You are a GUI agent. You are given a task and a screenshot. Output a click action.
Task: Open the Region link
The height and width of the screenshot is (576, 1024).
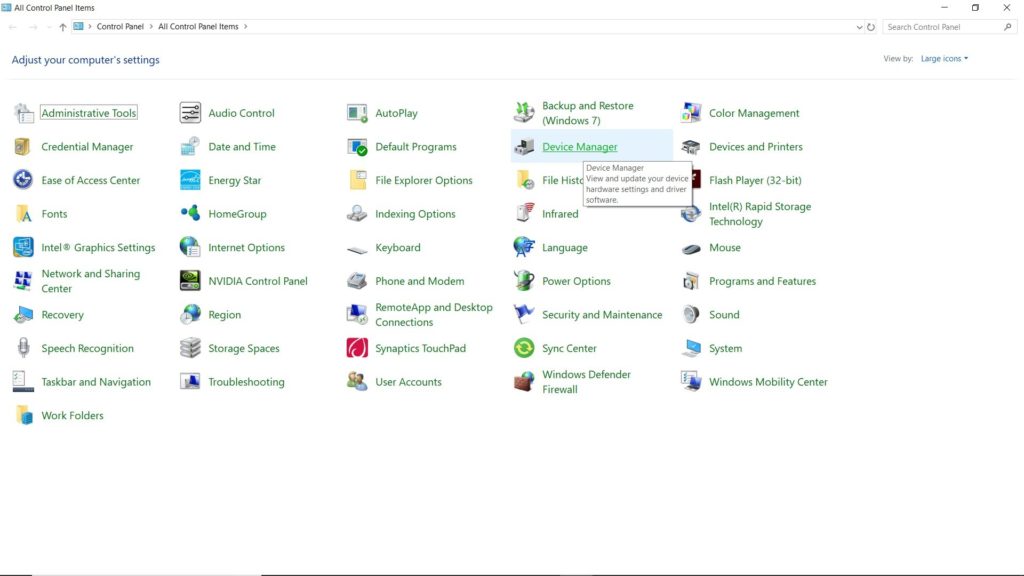point(225,315)
